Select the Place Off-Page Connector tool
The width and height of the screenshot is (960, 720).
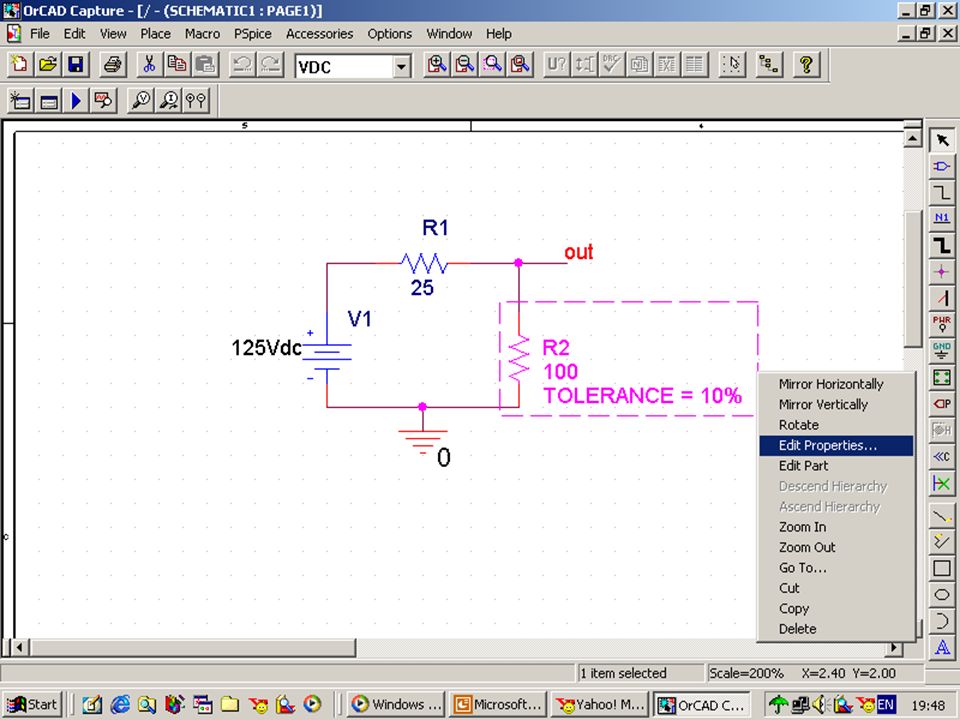(x=942, y=457)
